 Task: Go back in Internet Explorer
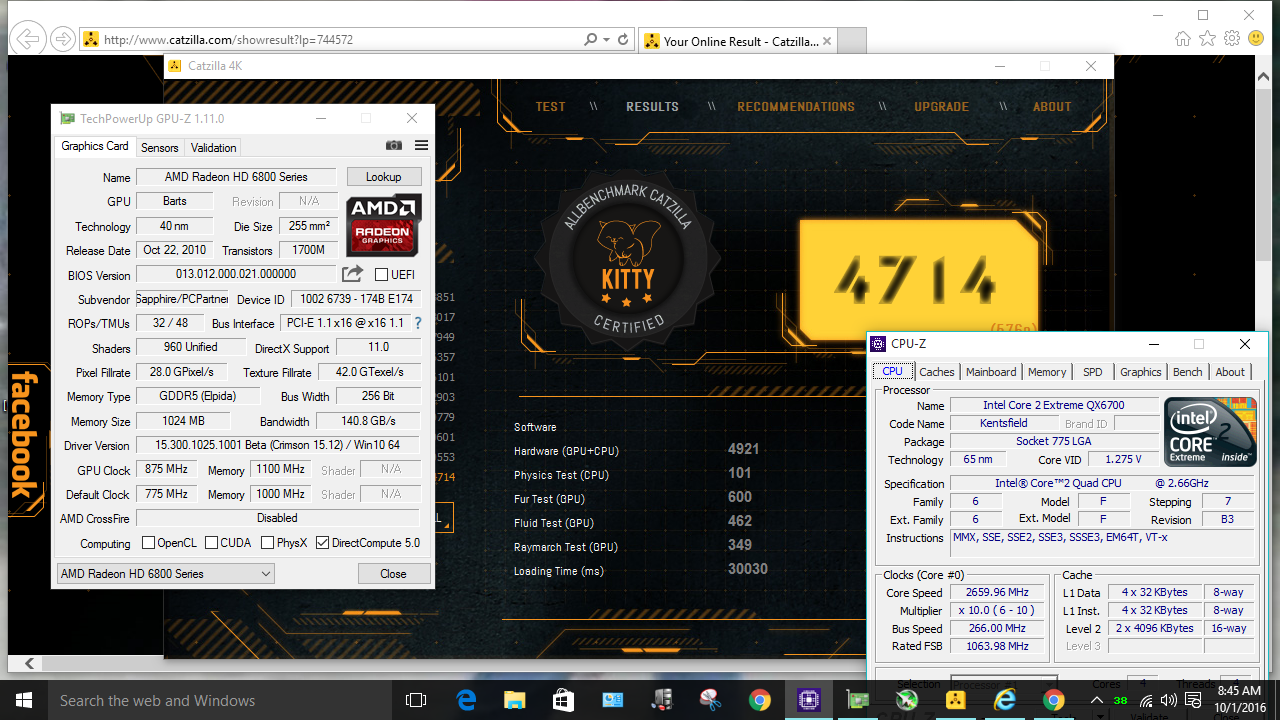pyautogui.click(x=29, y=39)
